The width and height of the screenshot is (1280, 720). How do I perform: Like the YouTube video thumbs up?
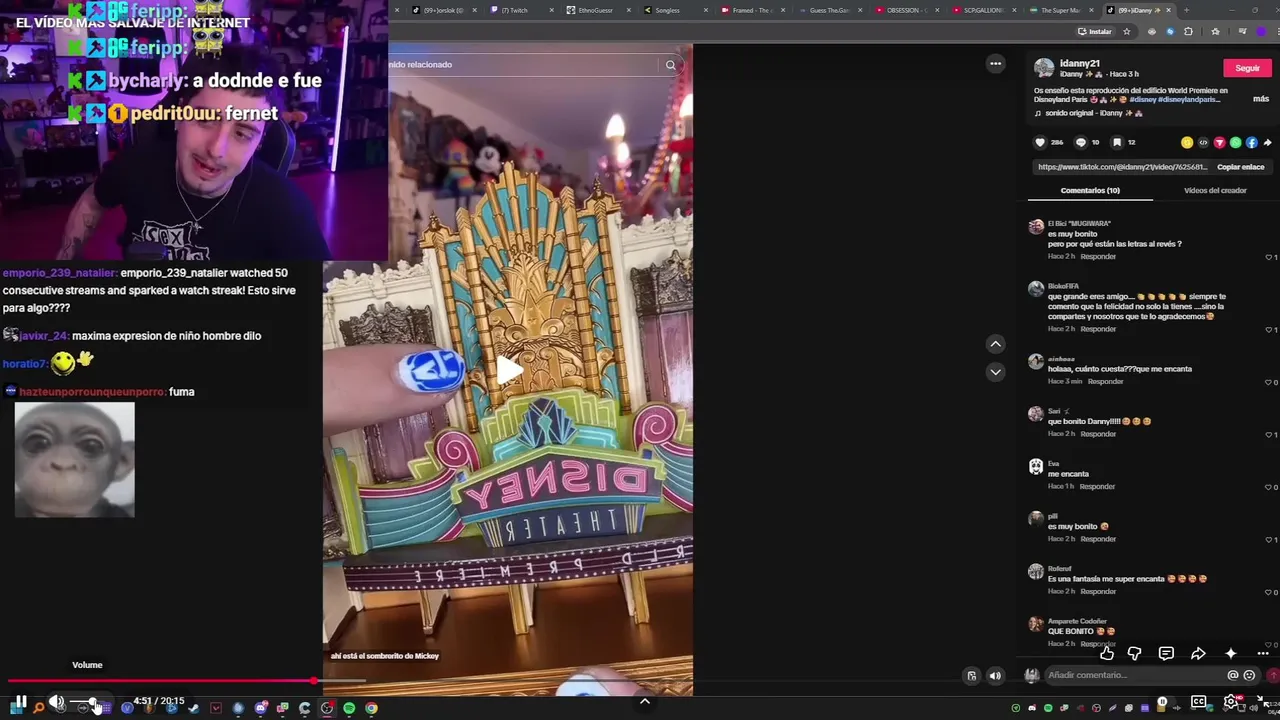pyautogui.click(x=1106, y=653)
